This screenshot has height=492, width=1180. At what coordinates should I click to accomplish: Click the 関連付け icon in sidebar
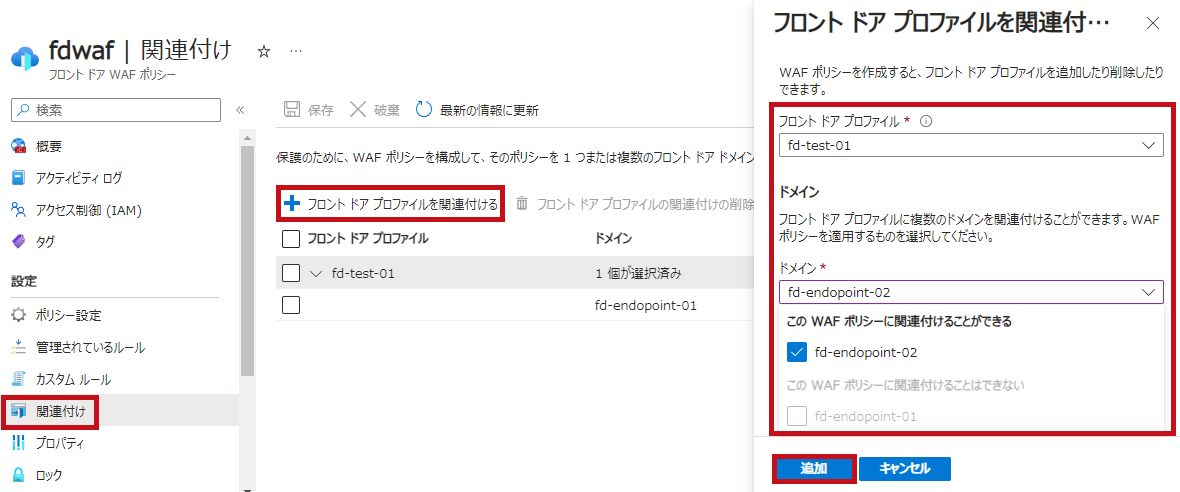click(19, 412)
